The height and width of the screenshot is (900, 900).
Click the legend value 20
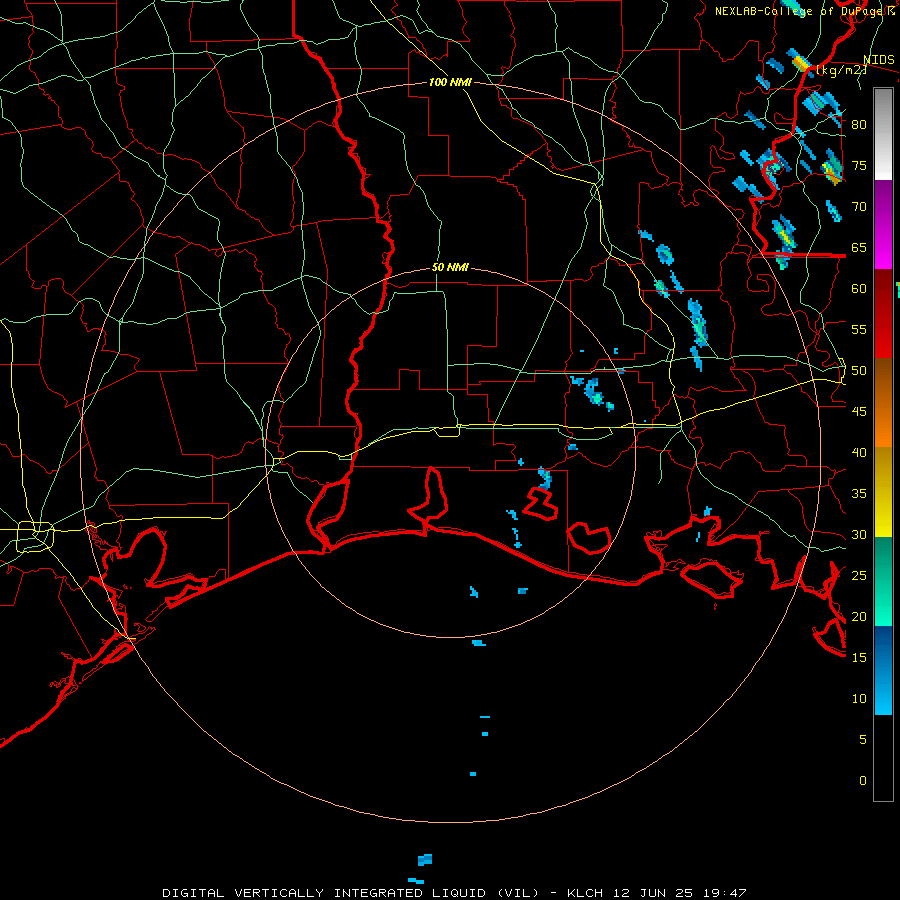(x=859, y=617)
